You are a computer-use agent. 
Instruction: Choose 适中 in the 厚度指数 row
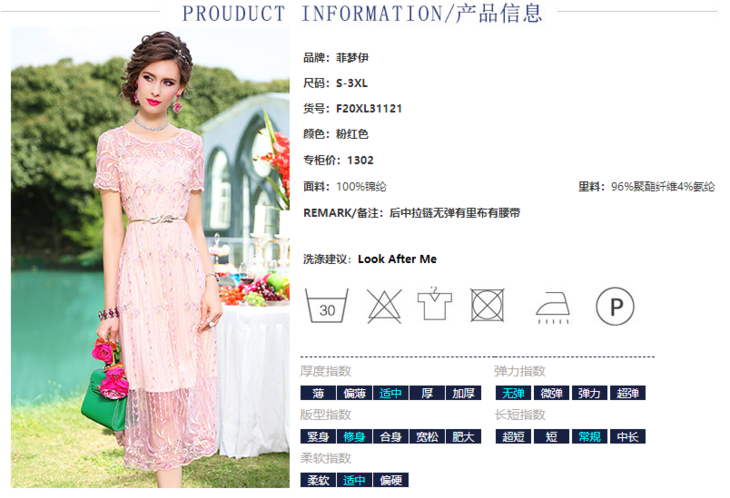coord(390,394)
